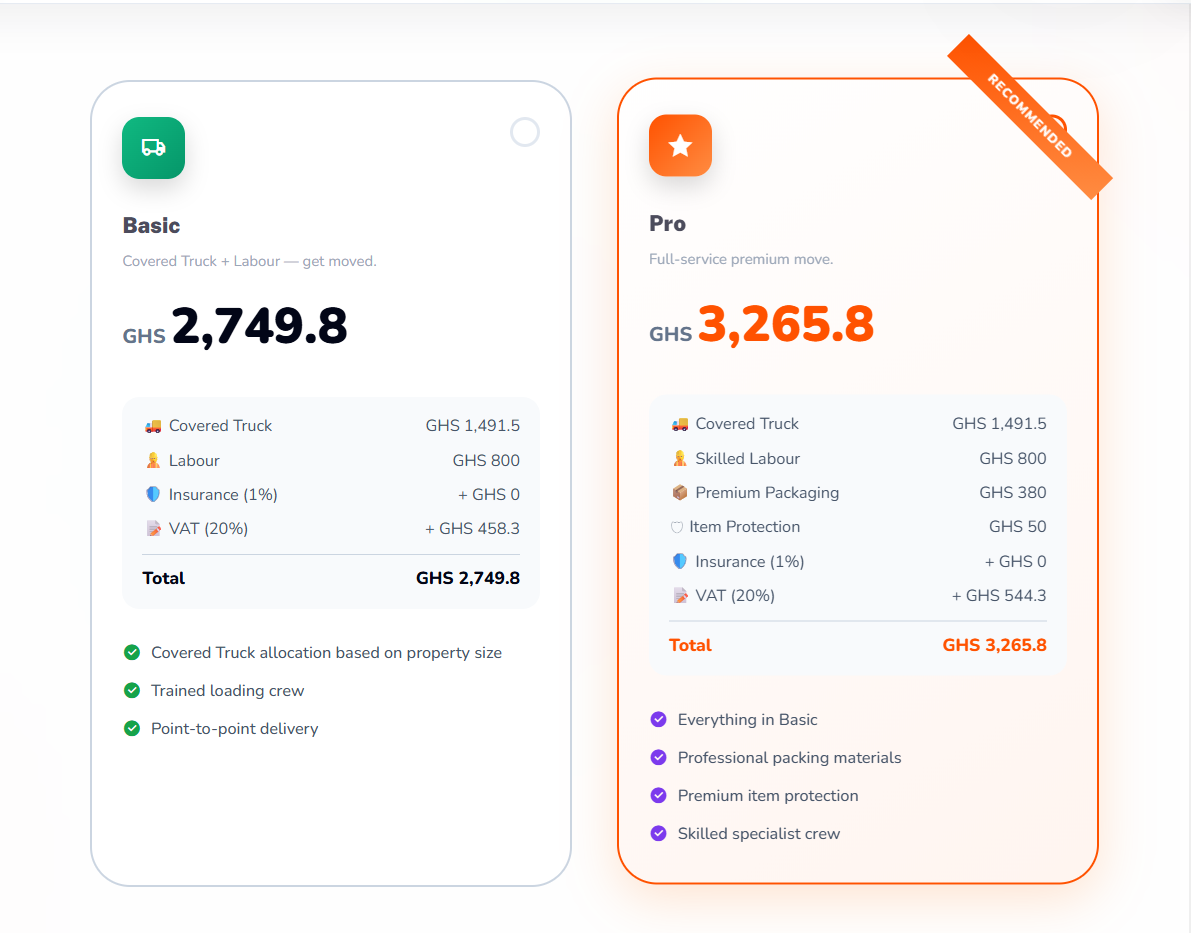
Task: Click green checkmark beside Trained loading crew
Action: [132, 690]
